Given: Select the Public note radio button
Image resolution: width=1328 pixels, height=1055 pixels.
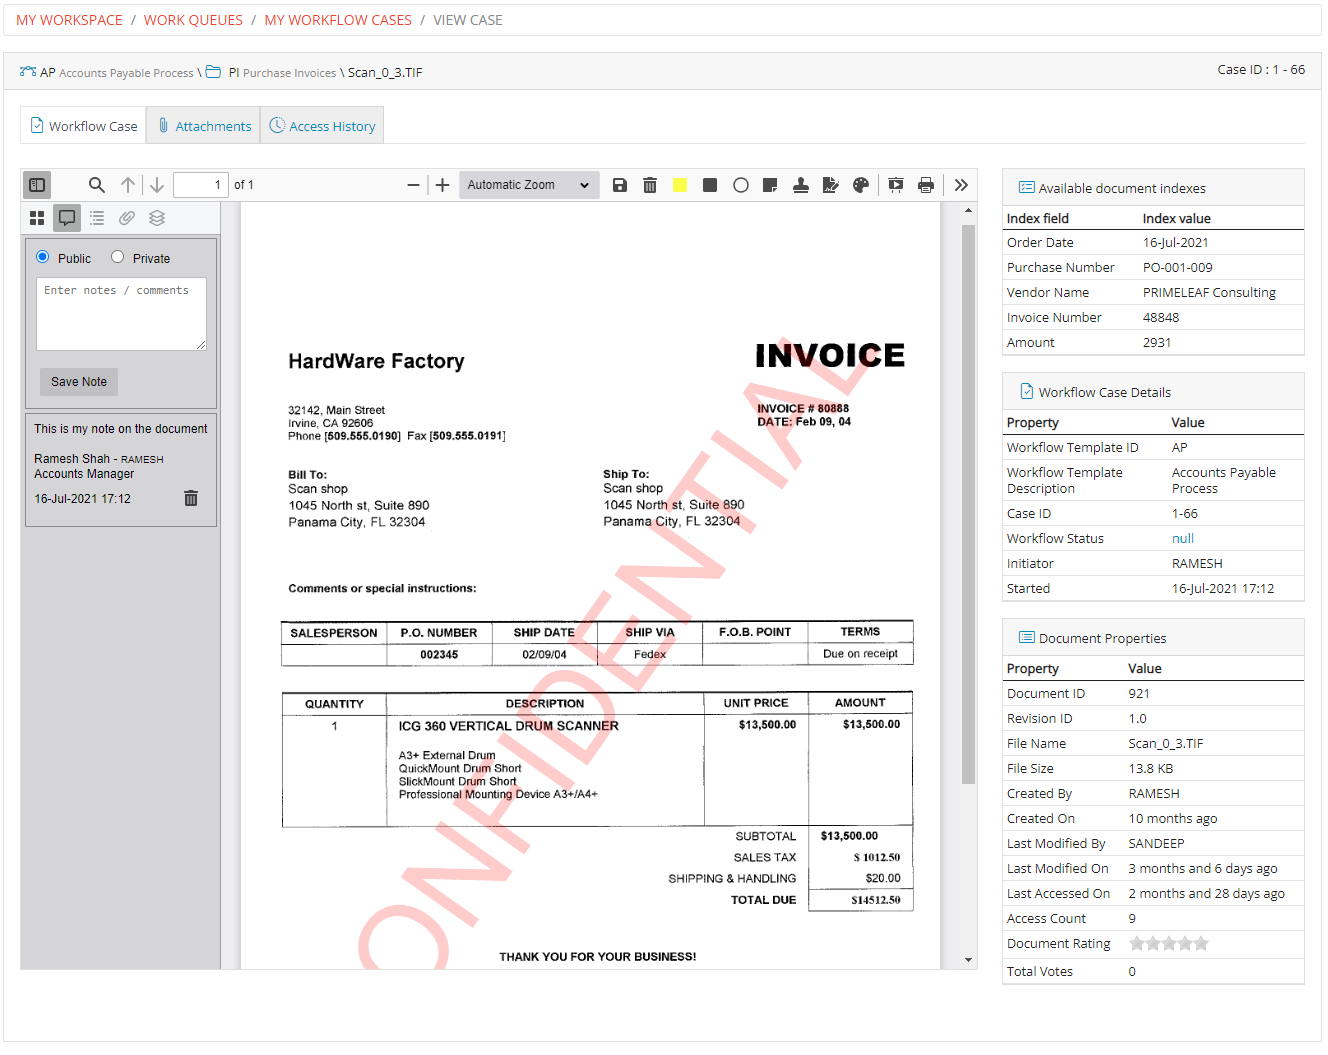Looking at the screenshot, I should tap(41, 257).
